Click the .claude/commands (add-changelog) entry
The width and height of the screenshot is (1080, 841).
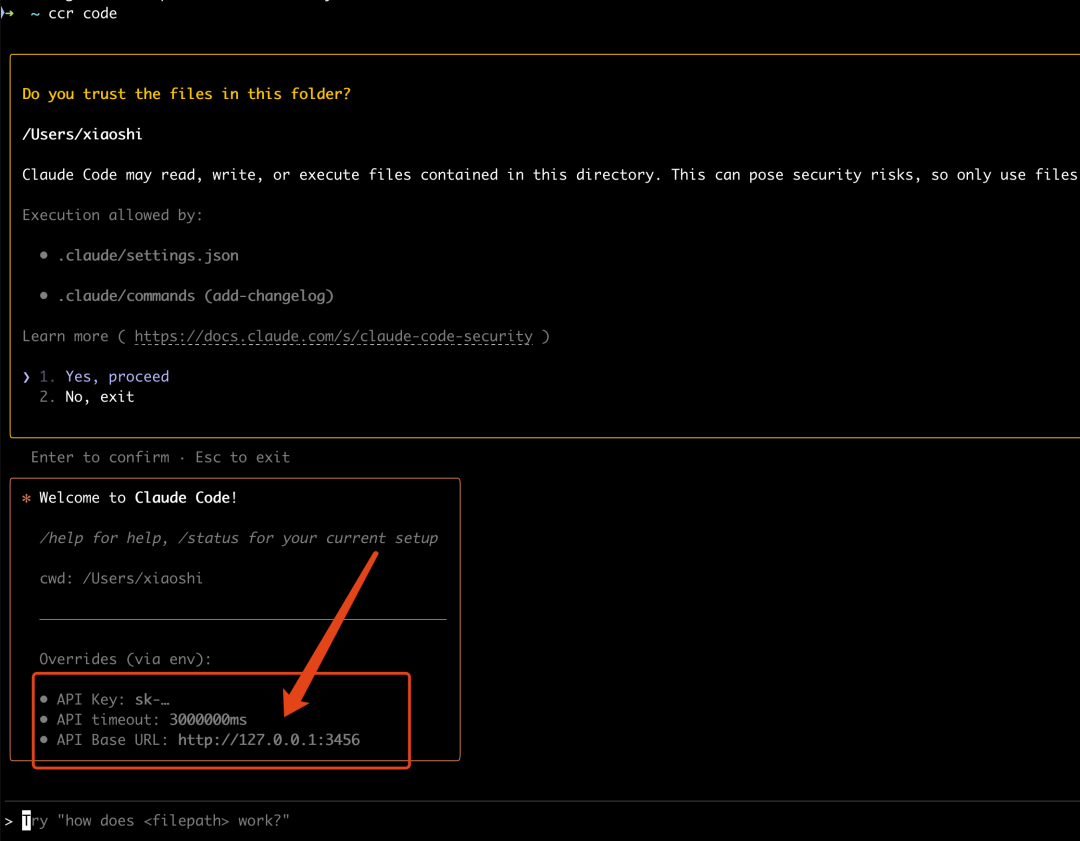point(196,296)
